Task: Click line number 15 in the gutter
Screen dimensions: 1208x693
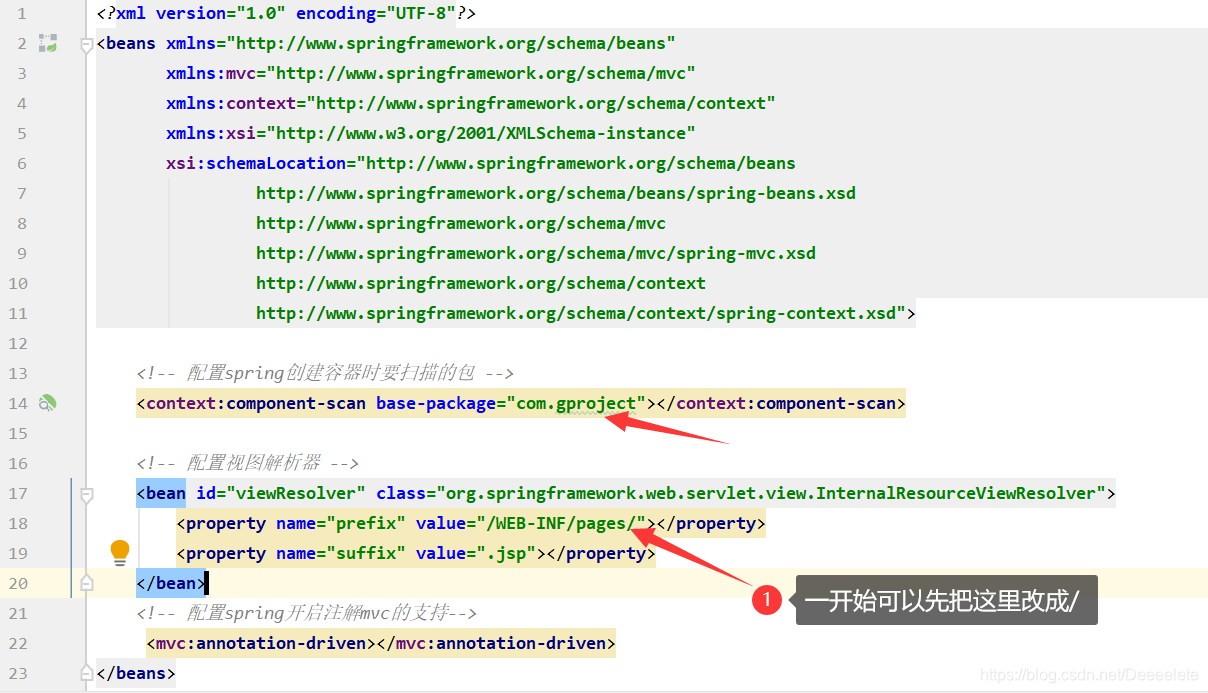Action: pos(18,433)
